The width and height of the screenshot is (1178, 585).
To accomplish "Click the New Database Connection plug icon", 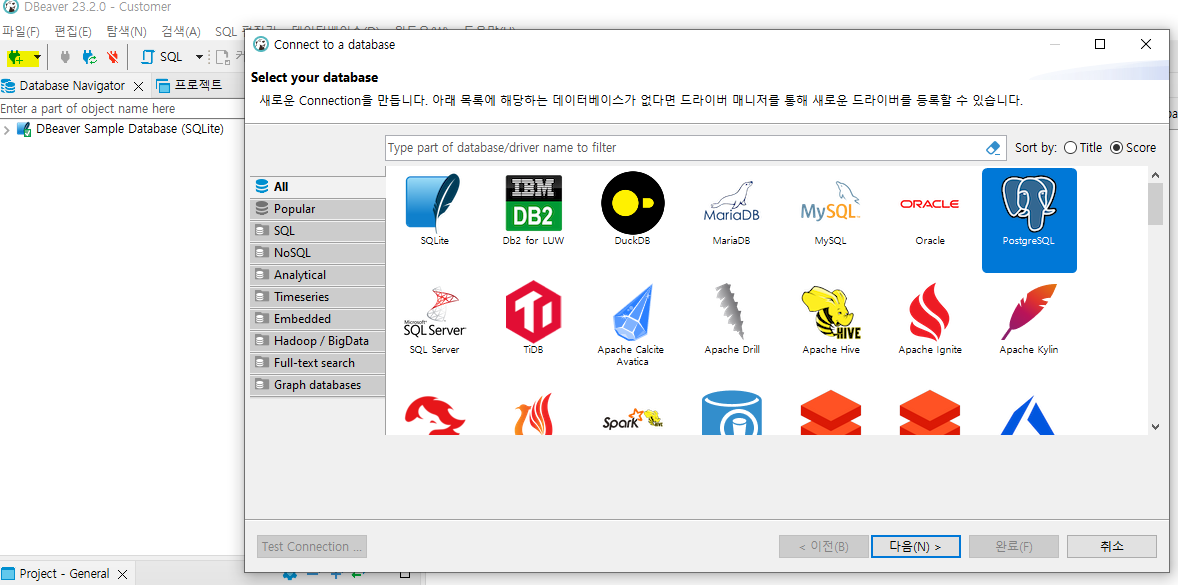I will pyautogui.click(x=16, y=57).
